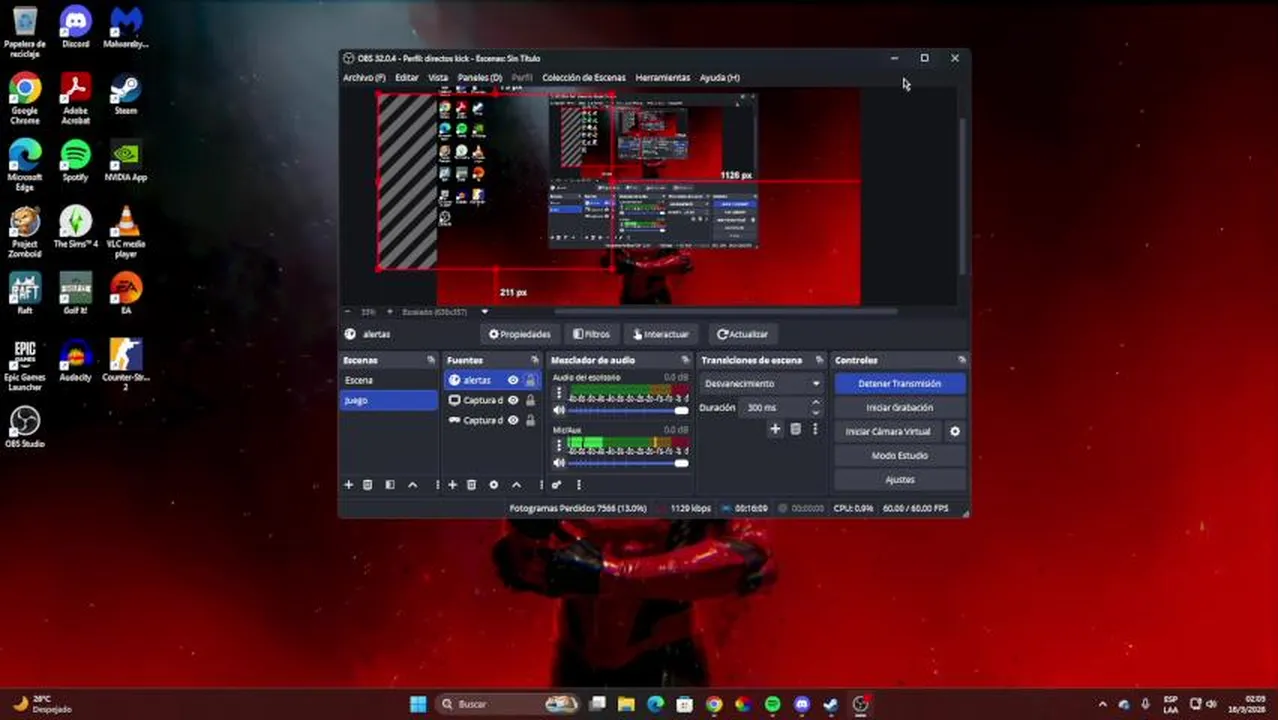
Task: Open Audacity desktop shortcut
Action: tap(76, 359)
